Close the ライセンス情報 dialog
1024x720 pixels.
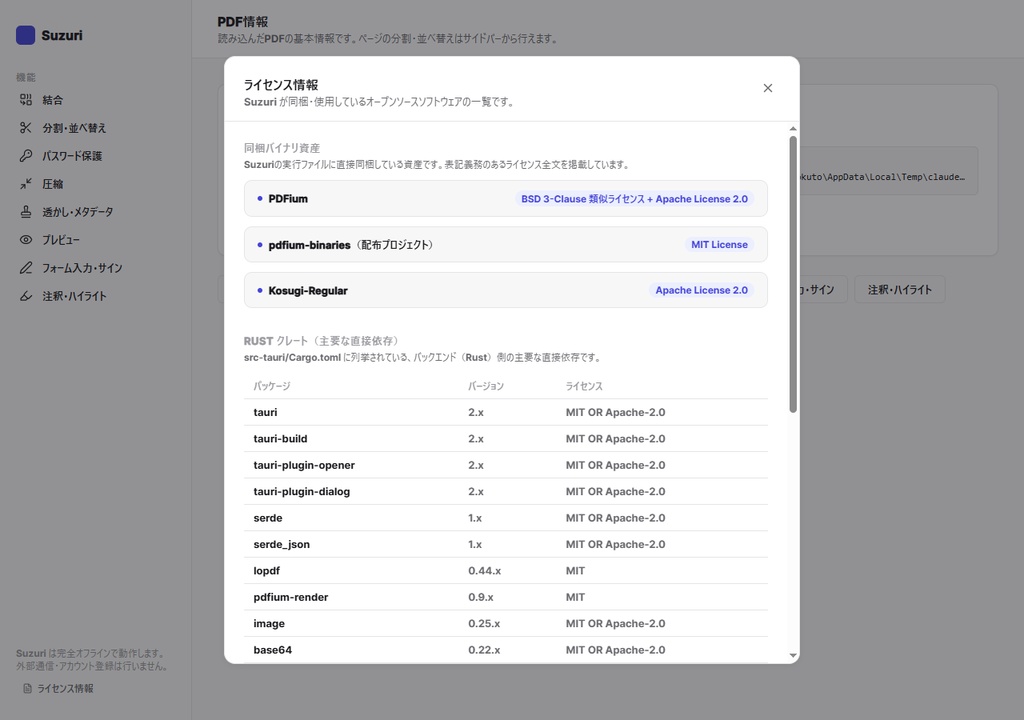(768, 88)
